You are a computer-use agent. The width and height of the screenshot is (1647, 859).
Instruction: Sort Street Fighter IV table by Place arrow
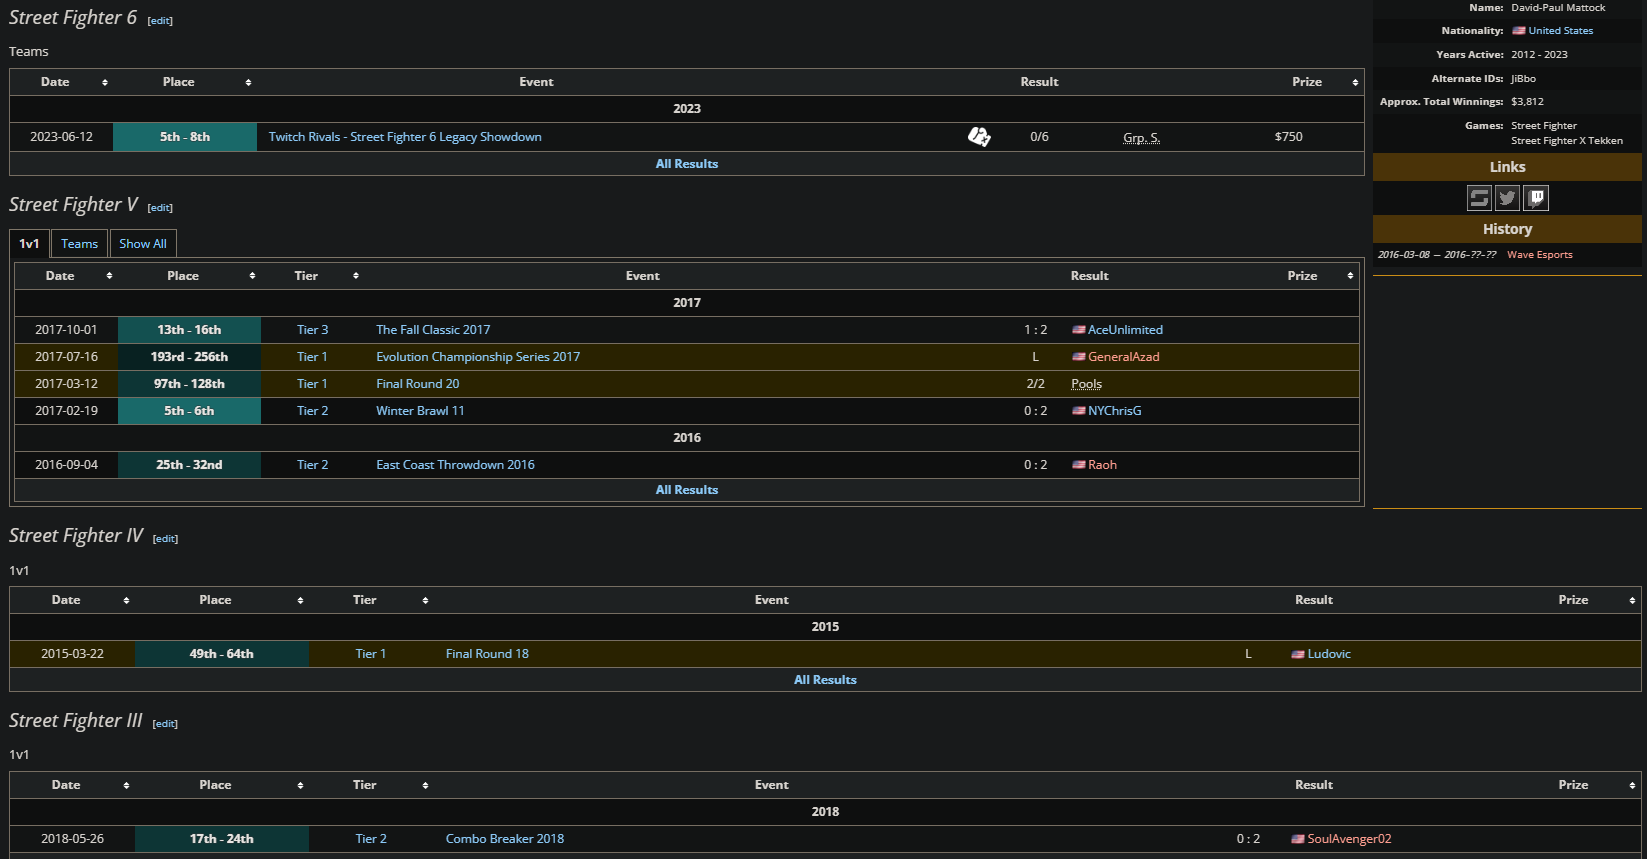(300, 600)
